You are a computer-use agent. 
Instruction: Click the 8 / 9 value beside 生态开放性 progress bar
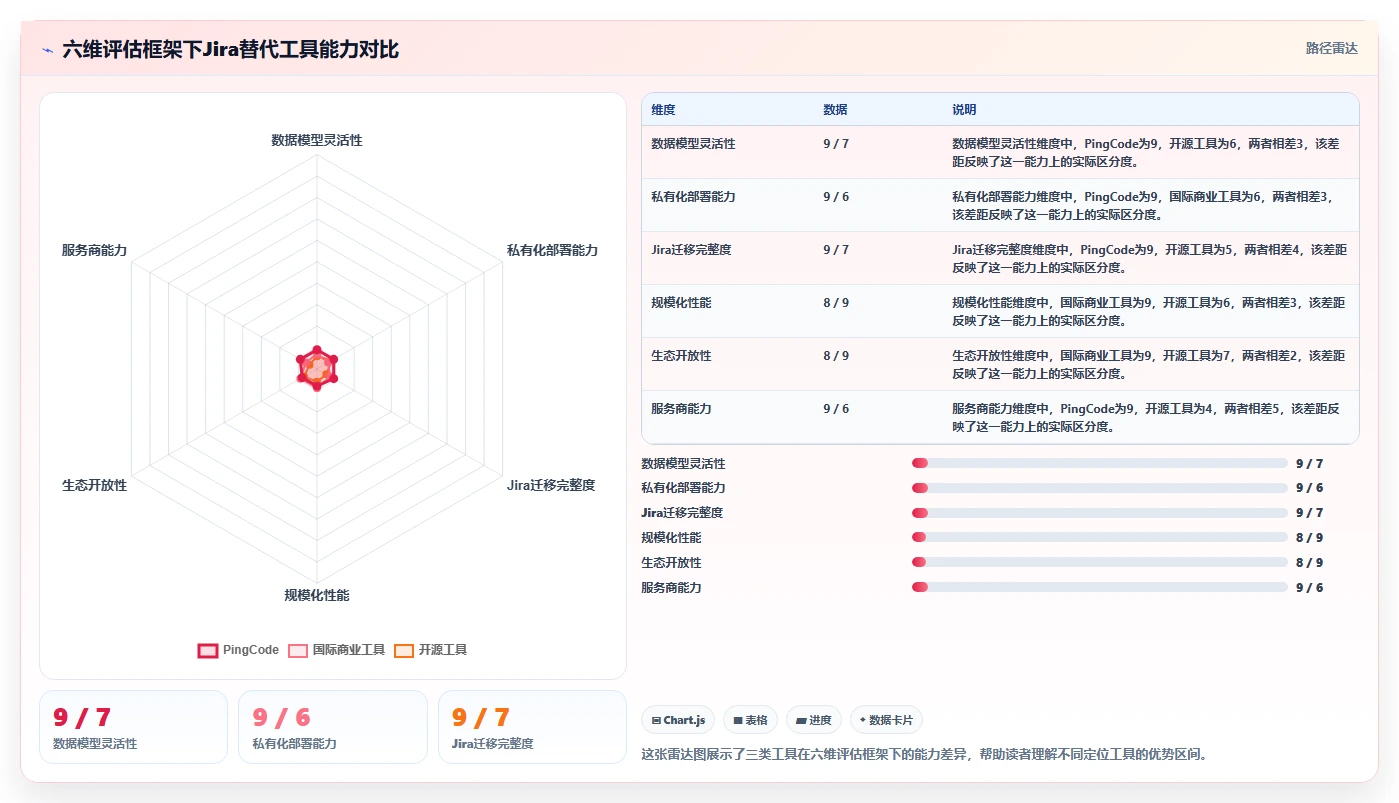point(1309,563)
